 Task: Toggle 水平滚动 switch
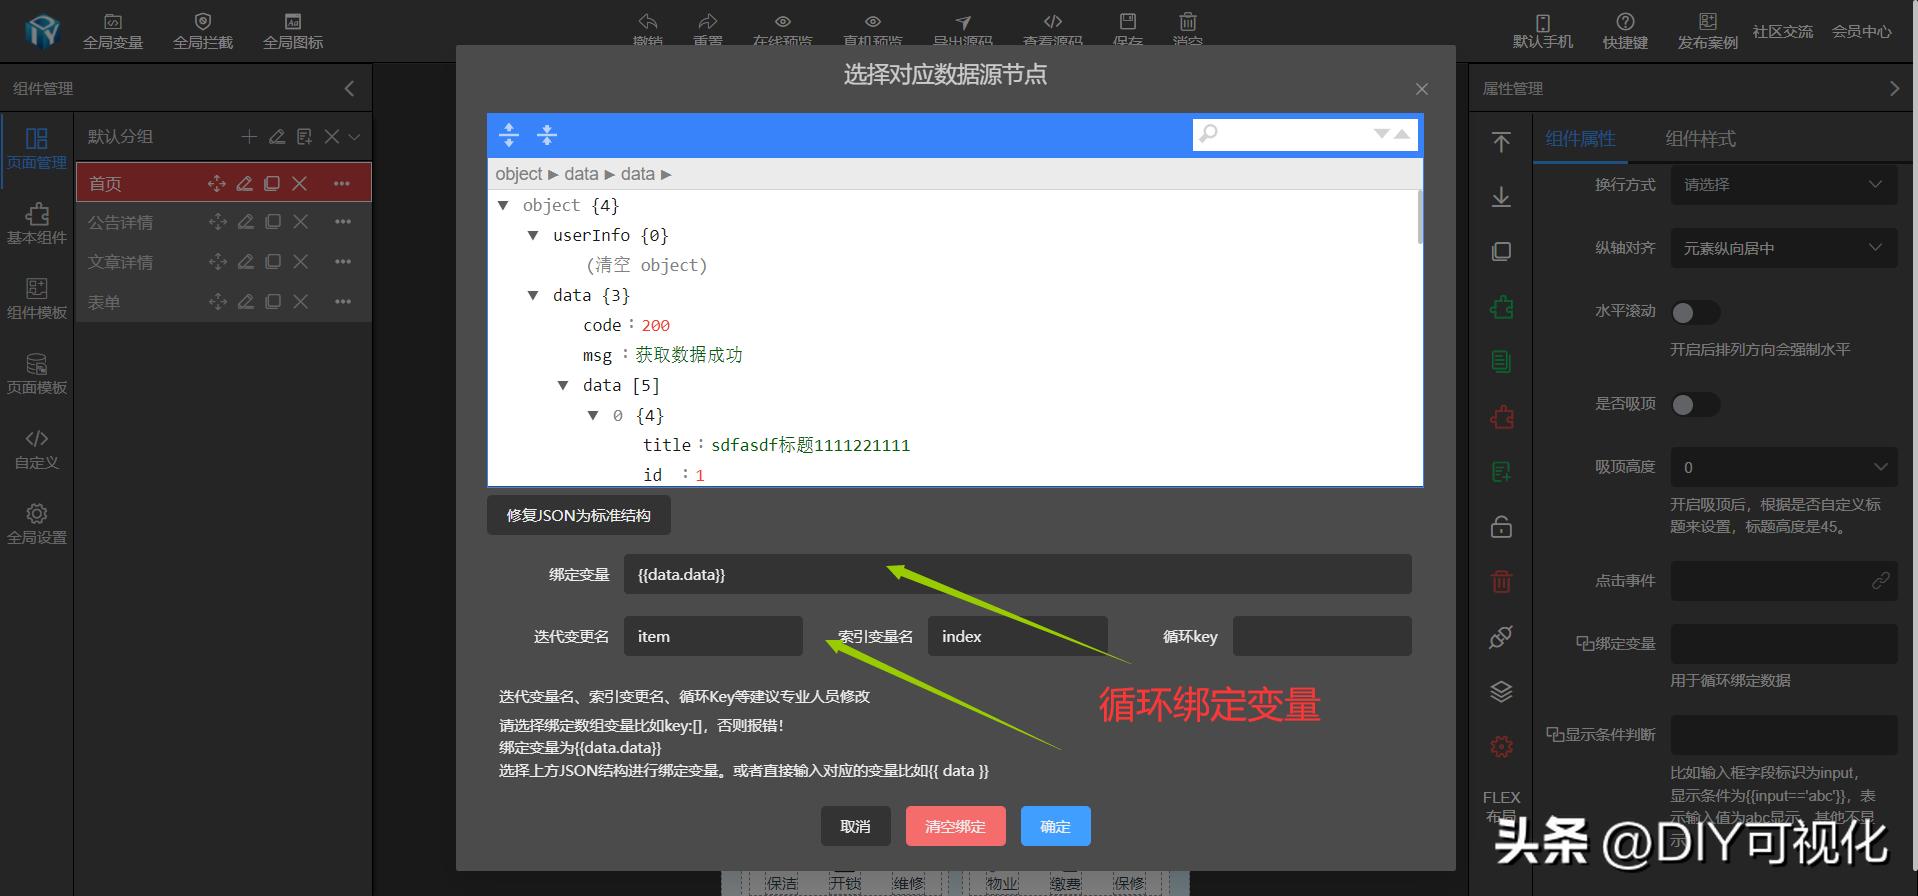click(1695, 312)
